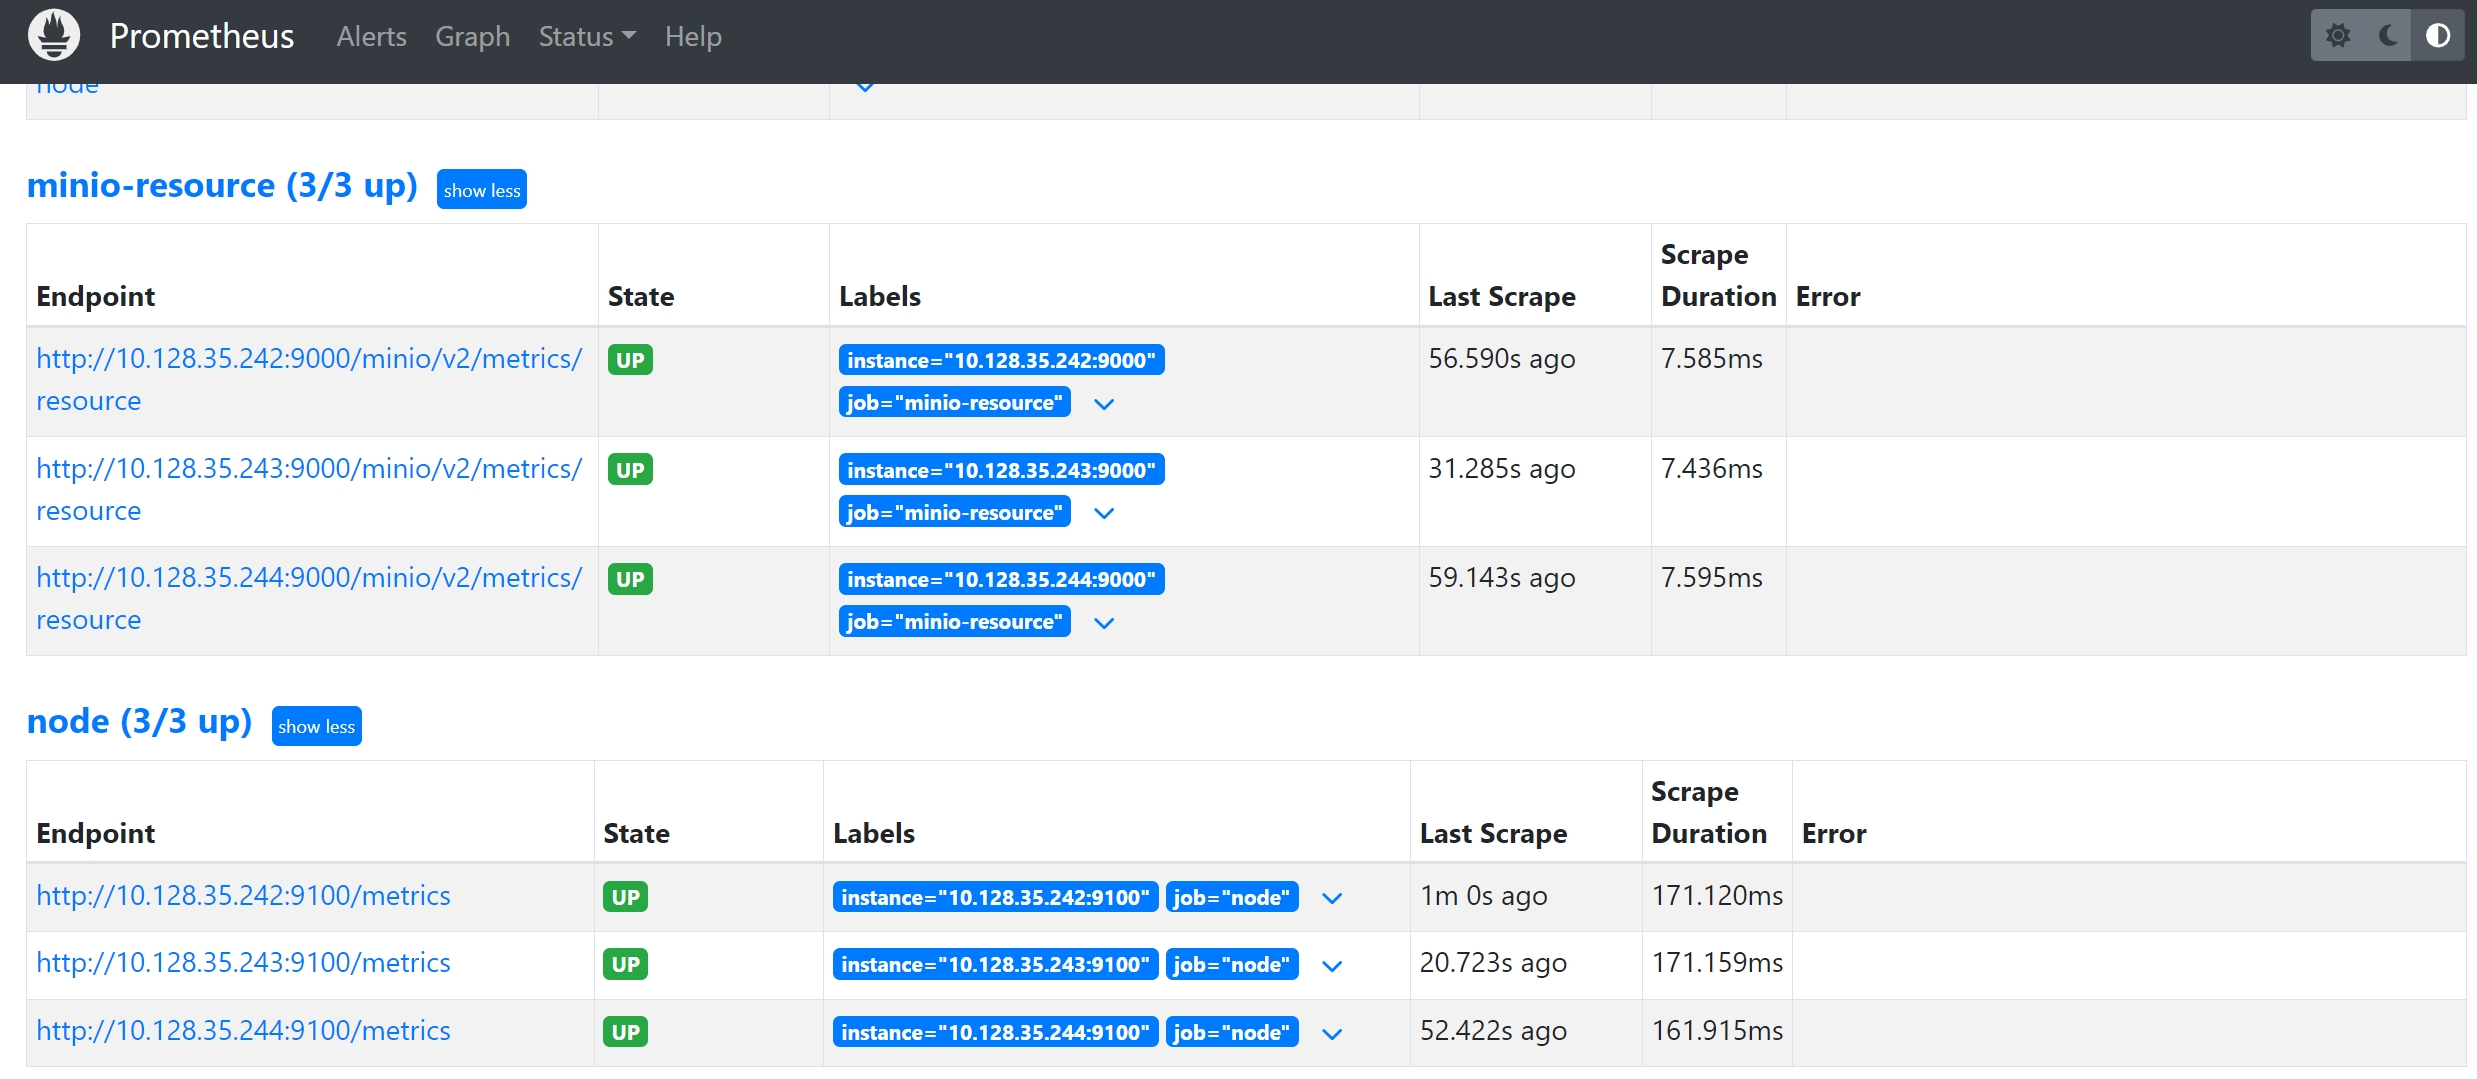
Task: Open 10.128.35.244:9000 minio resource endpoint link
Action: pyautogui.click(x=309, y=599)
